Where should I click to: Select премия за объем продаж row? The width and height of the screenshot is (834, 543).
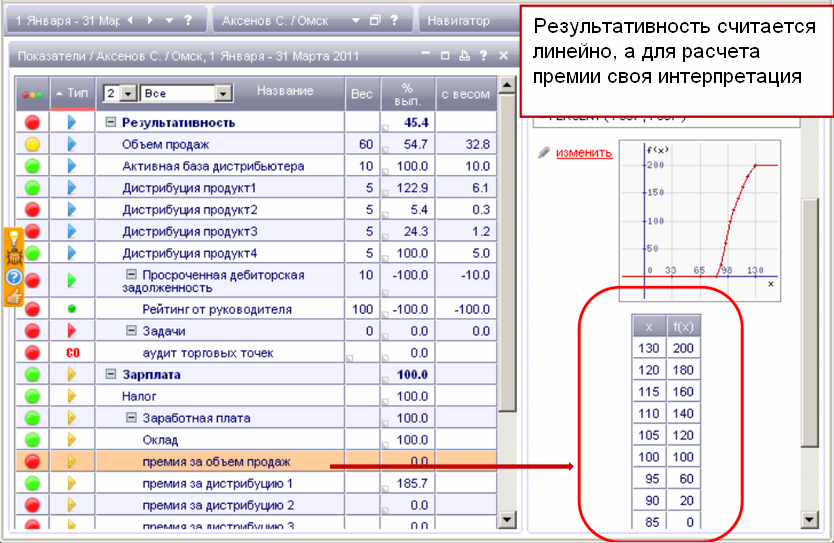click(x=256, y=462)
